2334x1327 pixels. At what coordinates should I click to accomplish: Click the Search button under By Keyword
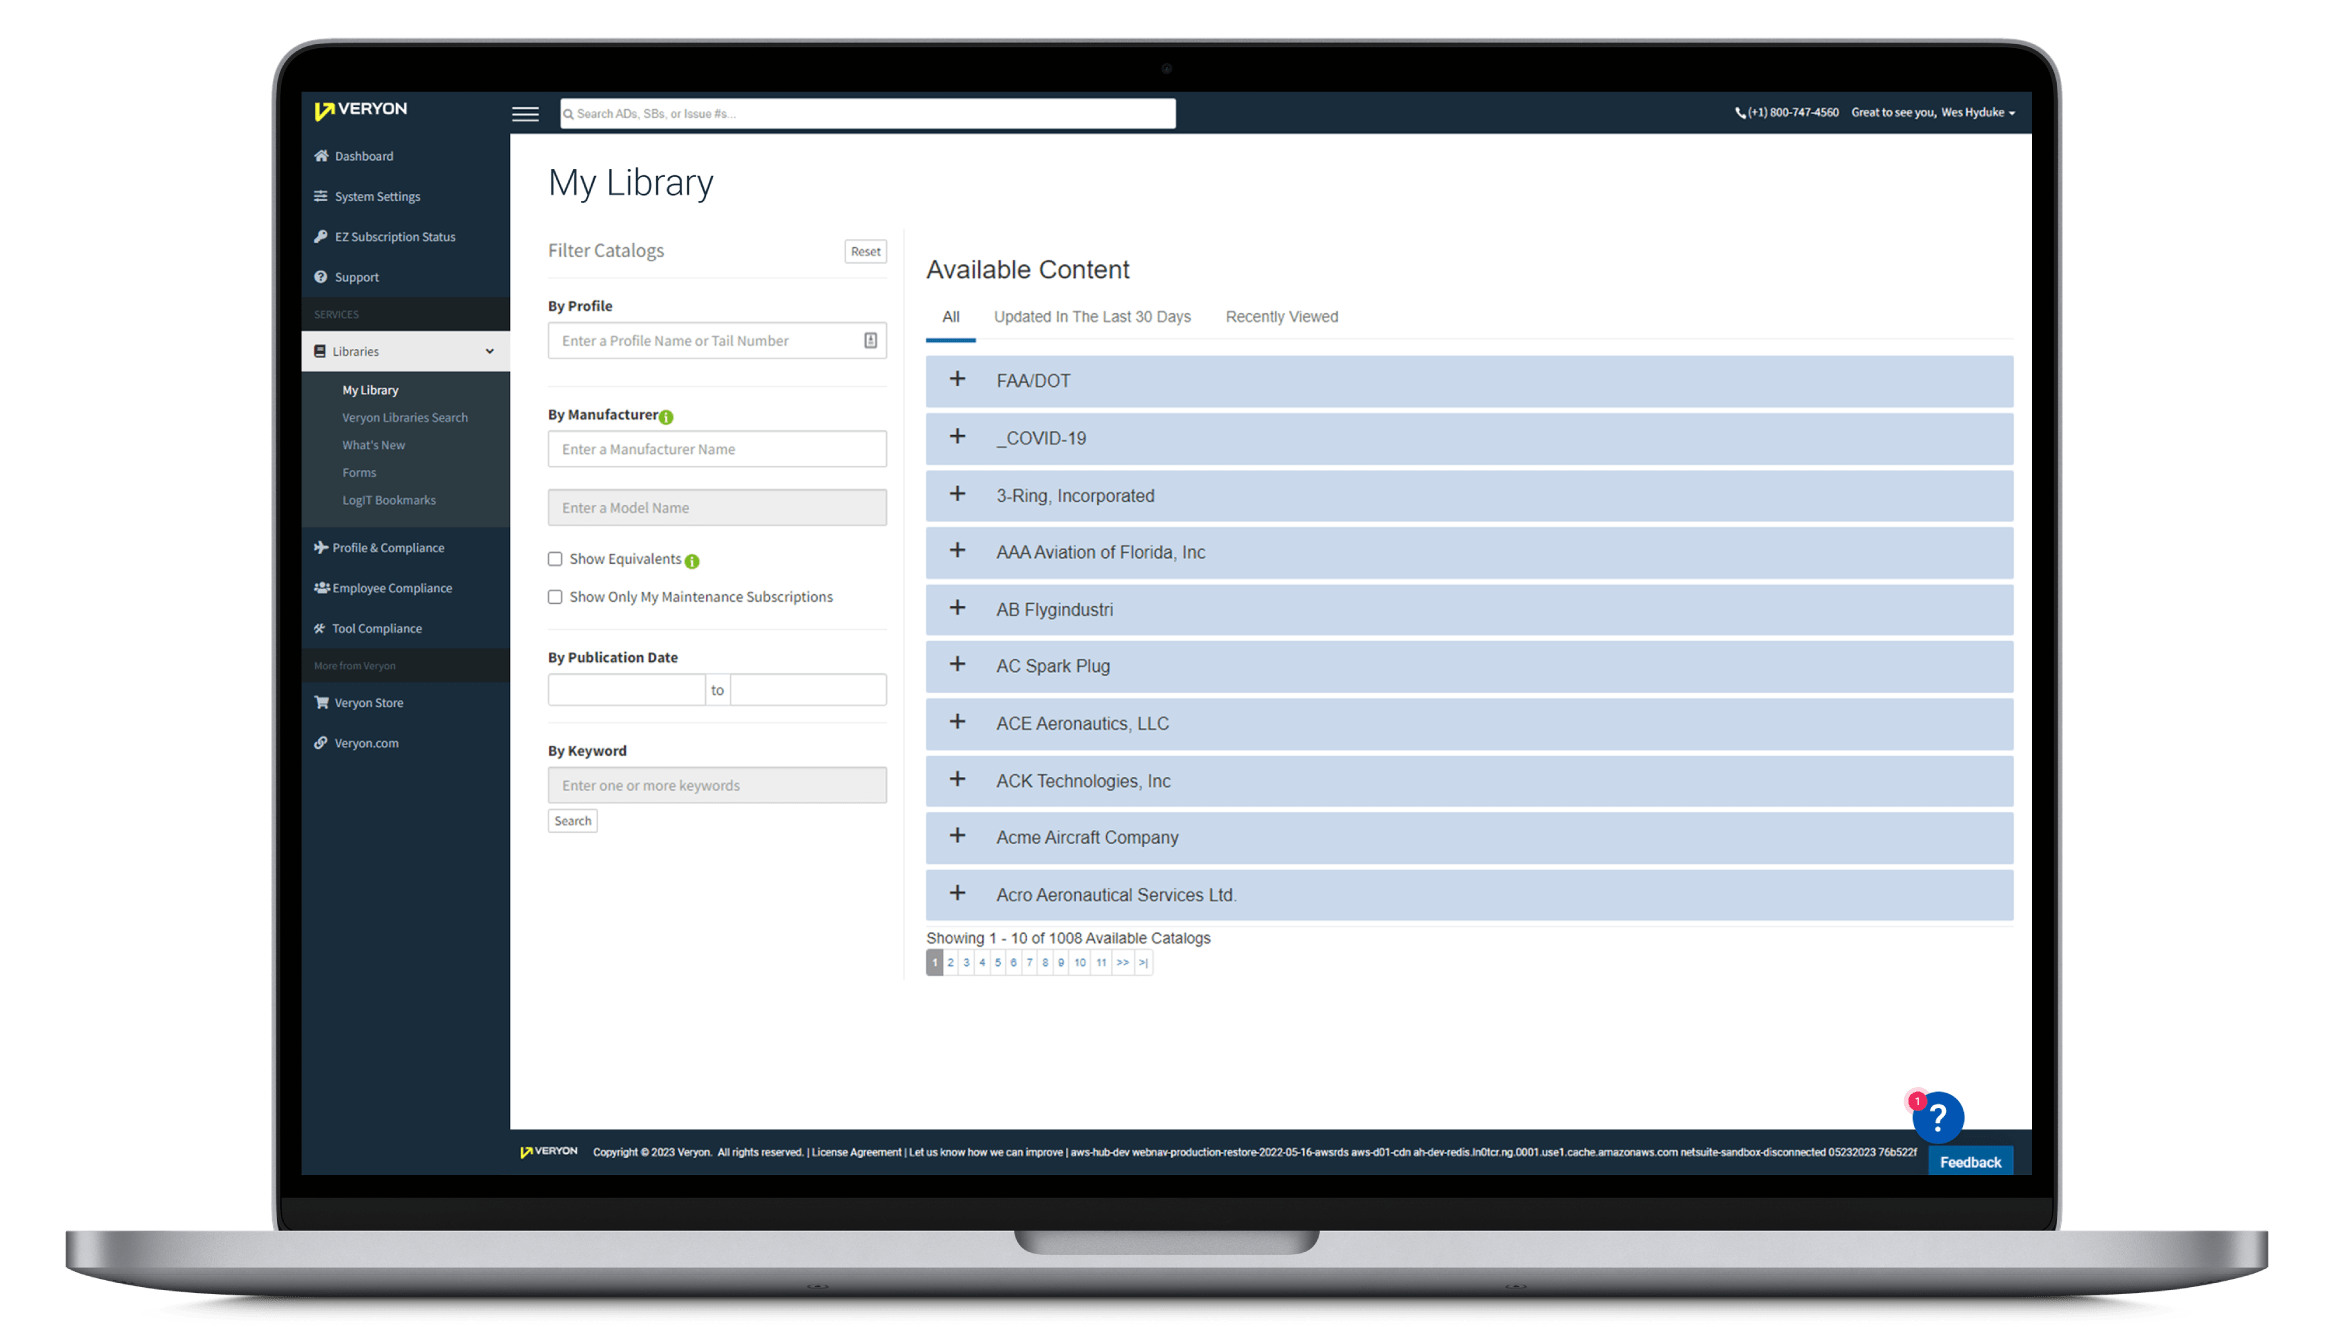pyautogui.click(x=572, y=821)
